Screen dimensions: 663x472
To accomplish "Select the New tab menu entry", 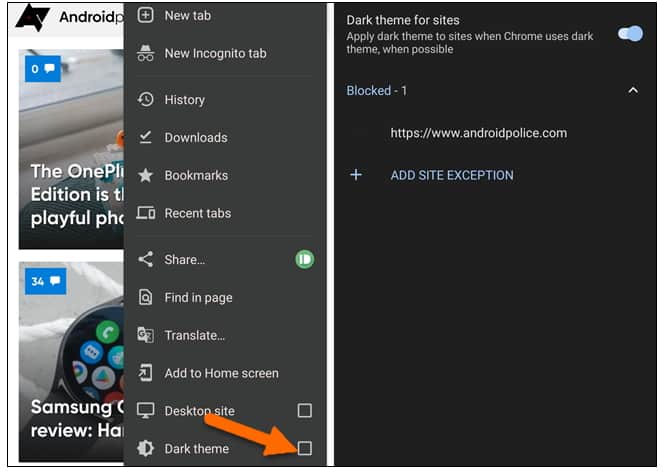I will coord(225,16).
